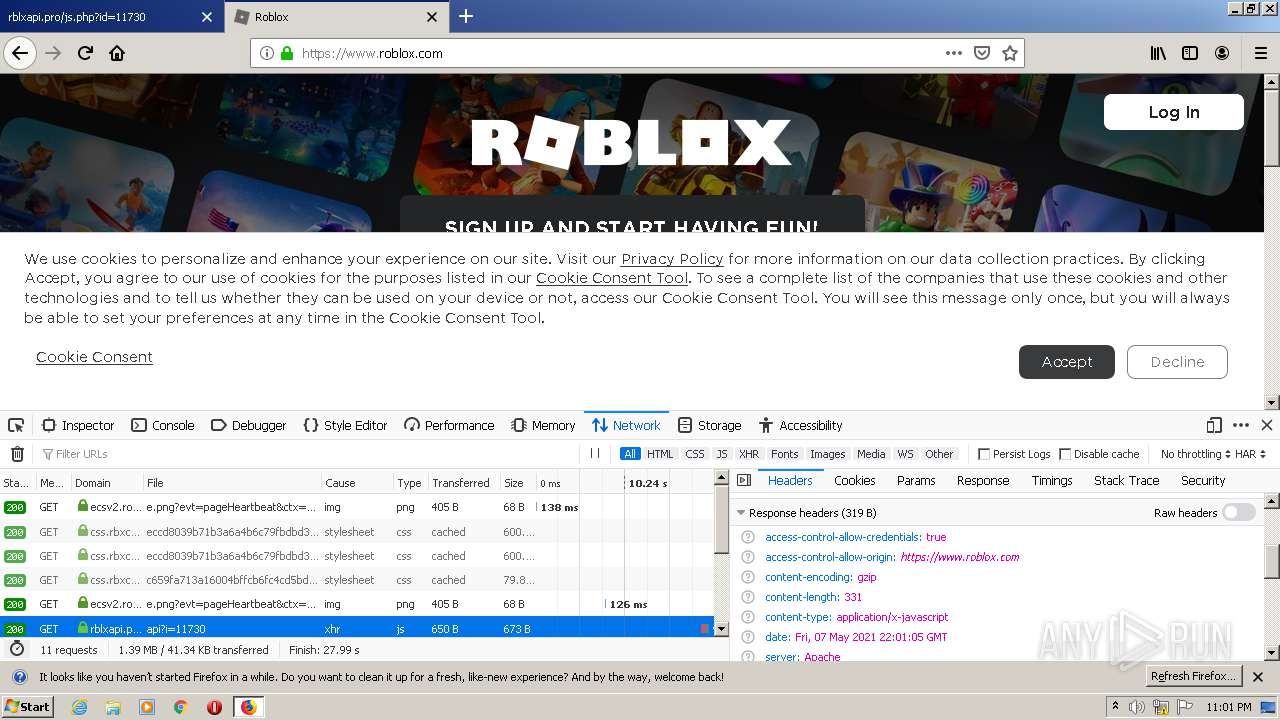This screenshot has width=1280, height=720.
Task: Open the Storage tab
Action: [709, 425]
